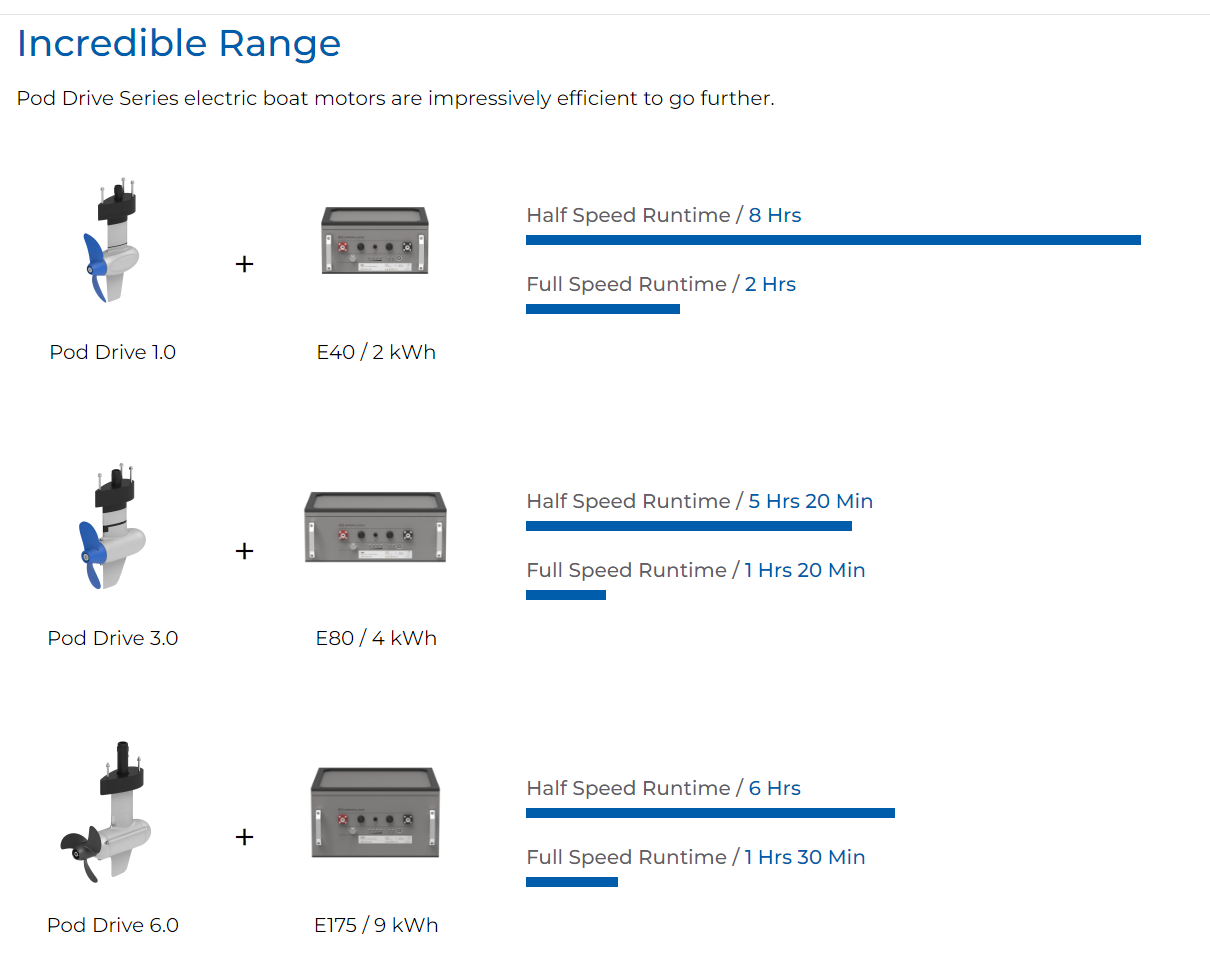This screenshot has height=967, width=1210.
Task: Click the 1 Hrs 30 Min runtime text
Action: (805, 857)
